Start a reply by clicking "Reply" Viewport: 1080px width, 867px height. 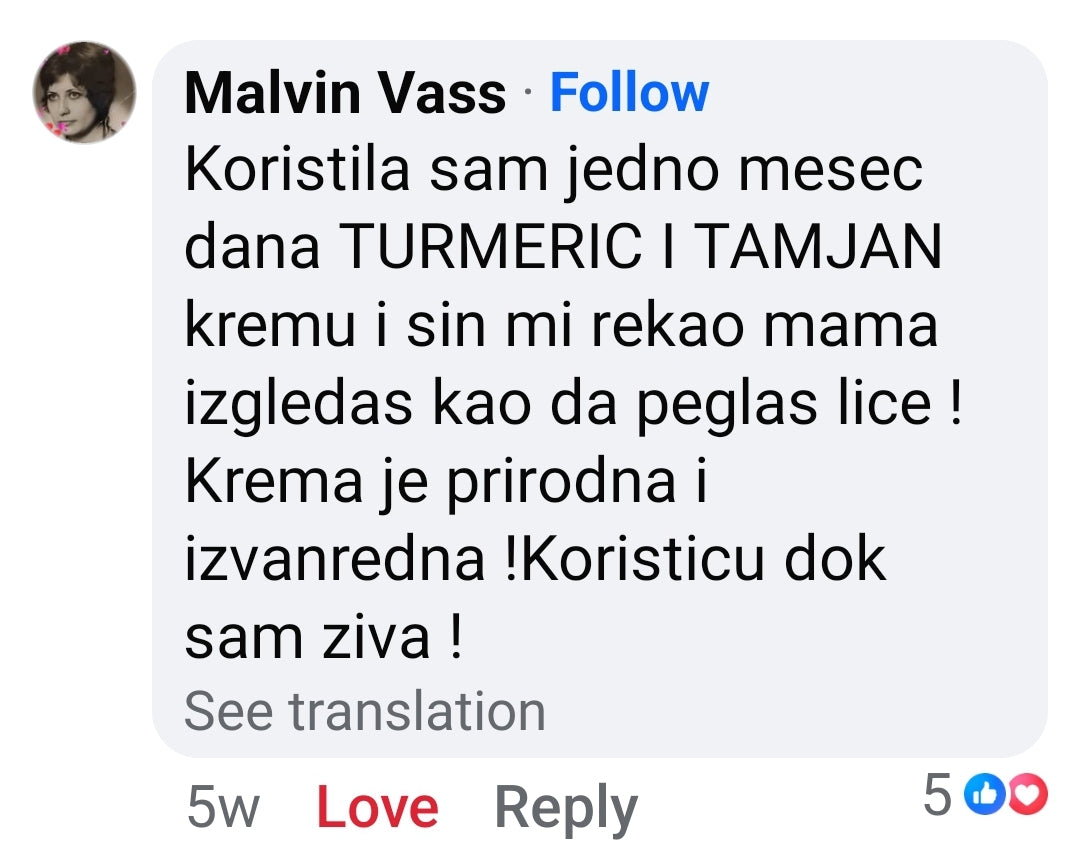tap(567, 805)
